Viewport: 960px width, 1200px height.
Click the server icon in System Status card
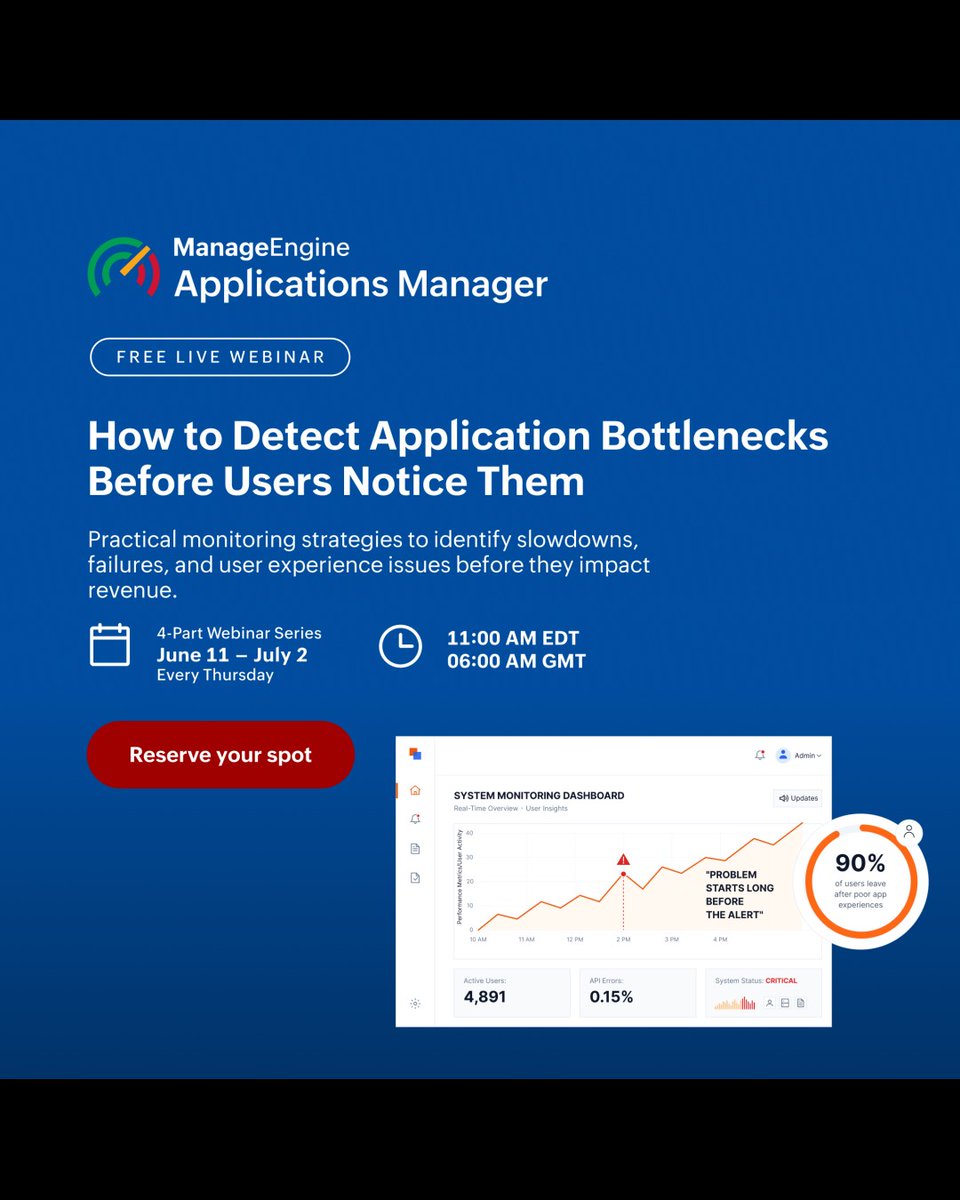click(785, 1003)
